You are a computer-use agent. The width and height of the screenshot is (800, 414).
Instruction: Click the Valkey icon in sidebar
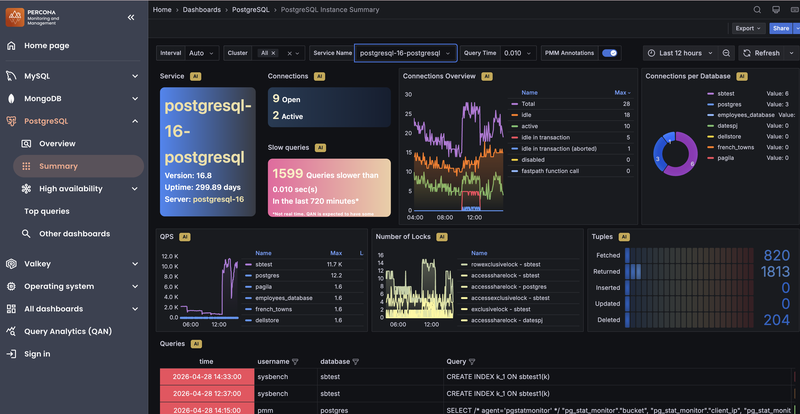[x=11, y=264]
